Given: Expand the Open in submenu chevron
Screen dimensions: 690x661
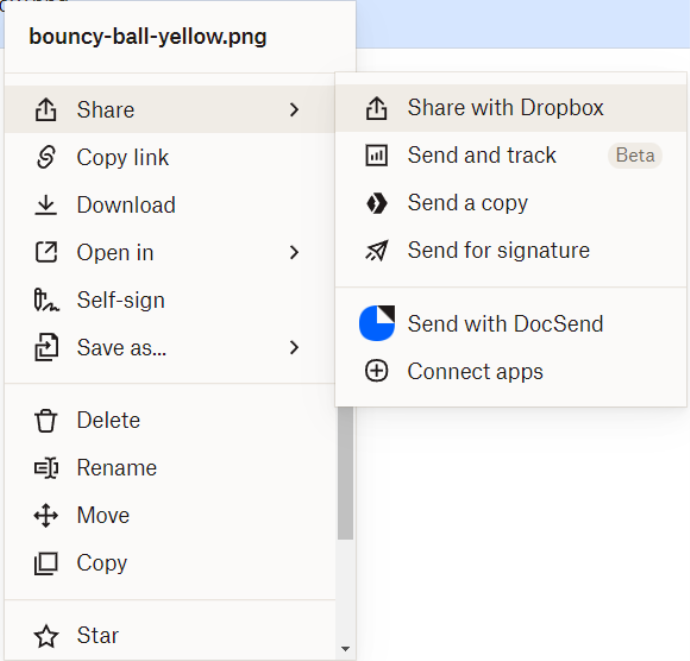Looking at the screenshot, I should 294,252.
